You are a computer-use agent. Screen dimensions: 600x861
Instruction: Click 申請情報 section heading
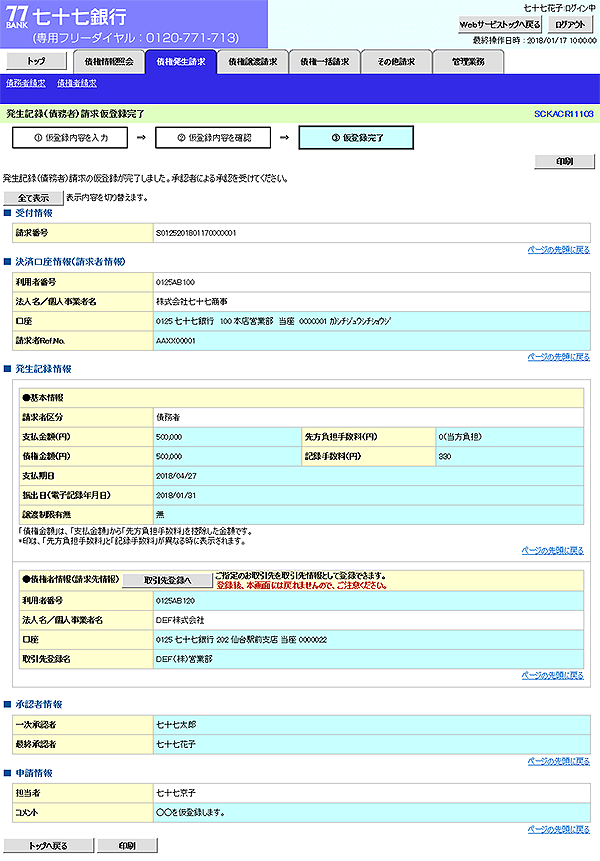[34, 773]
